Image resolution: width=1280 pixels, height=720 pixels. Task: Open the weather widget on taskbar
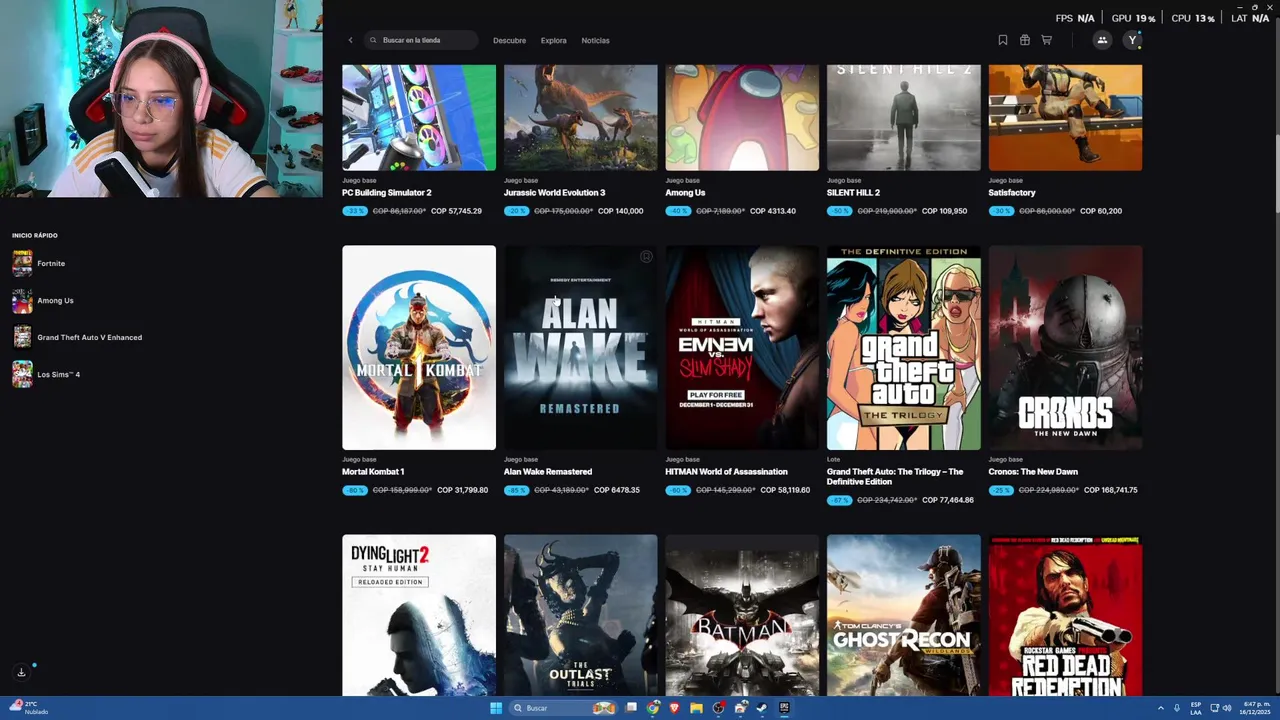[30, 708]
